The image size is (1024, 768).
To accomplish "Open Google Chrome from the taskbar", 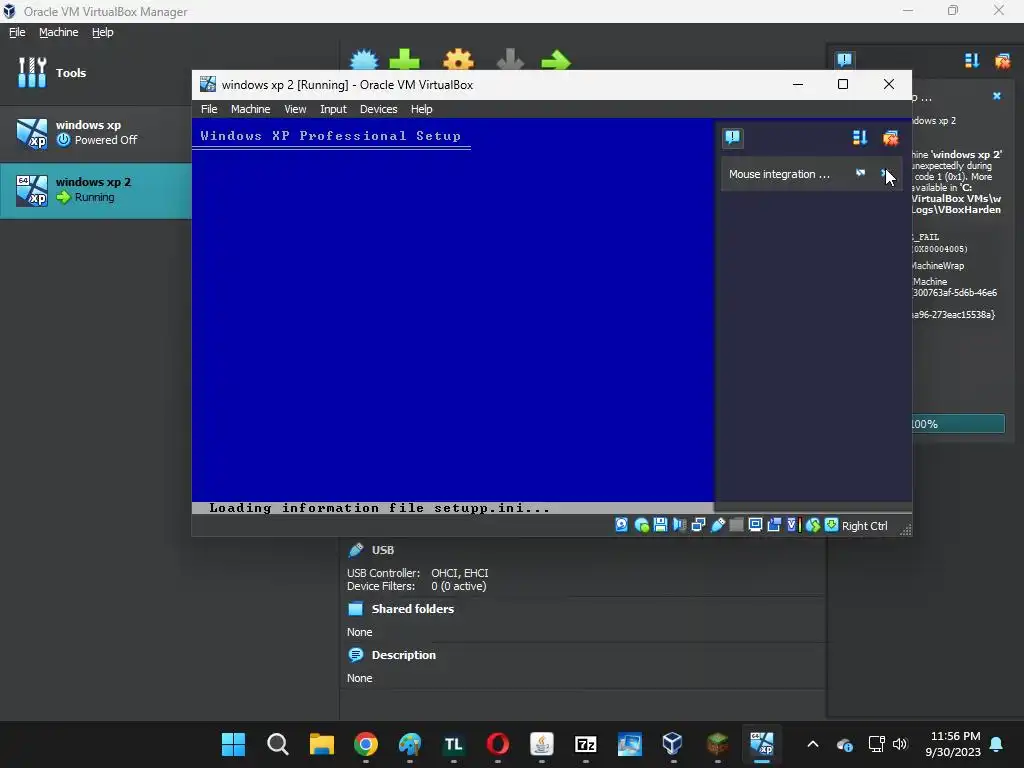I will click(366, 744).
